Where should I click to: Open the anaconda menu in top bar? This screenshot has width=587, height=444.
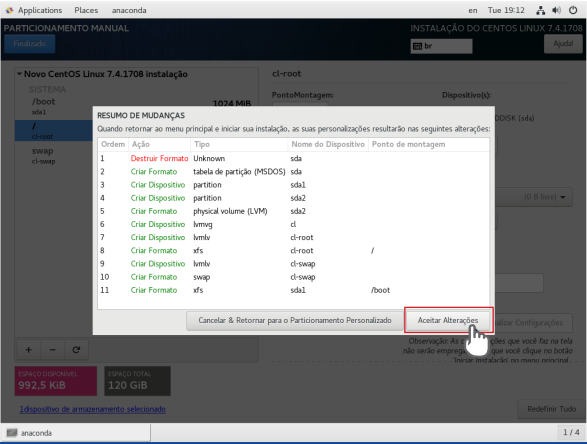(129, 10)
